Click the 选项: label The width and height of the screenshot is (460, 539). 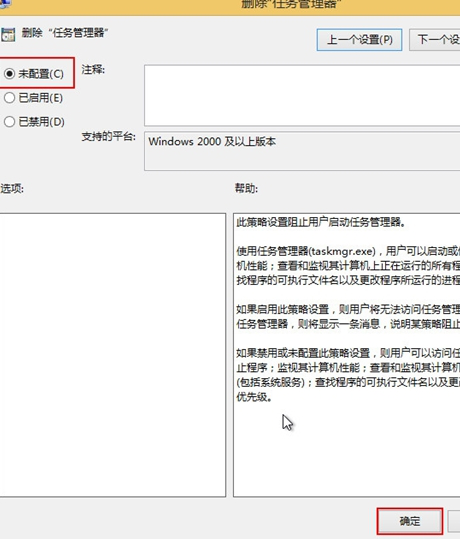point(12,188)
